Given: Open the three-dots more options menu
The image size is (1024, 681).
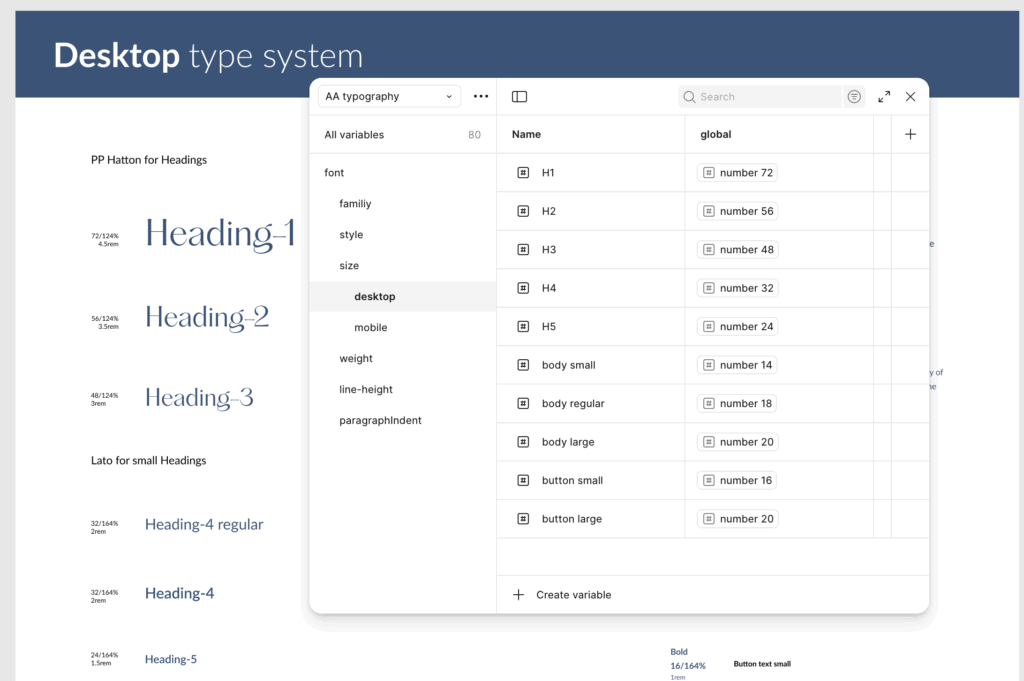Looking at the screenshot, I should (x=481, y=97).
